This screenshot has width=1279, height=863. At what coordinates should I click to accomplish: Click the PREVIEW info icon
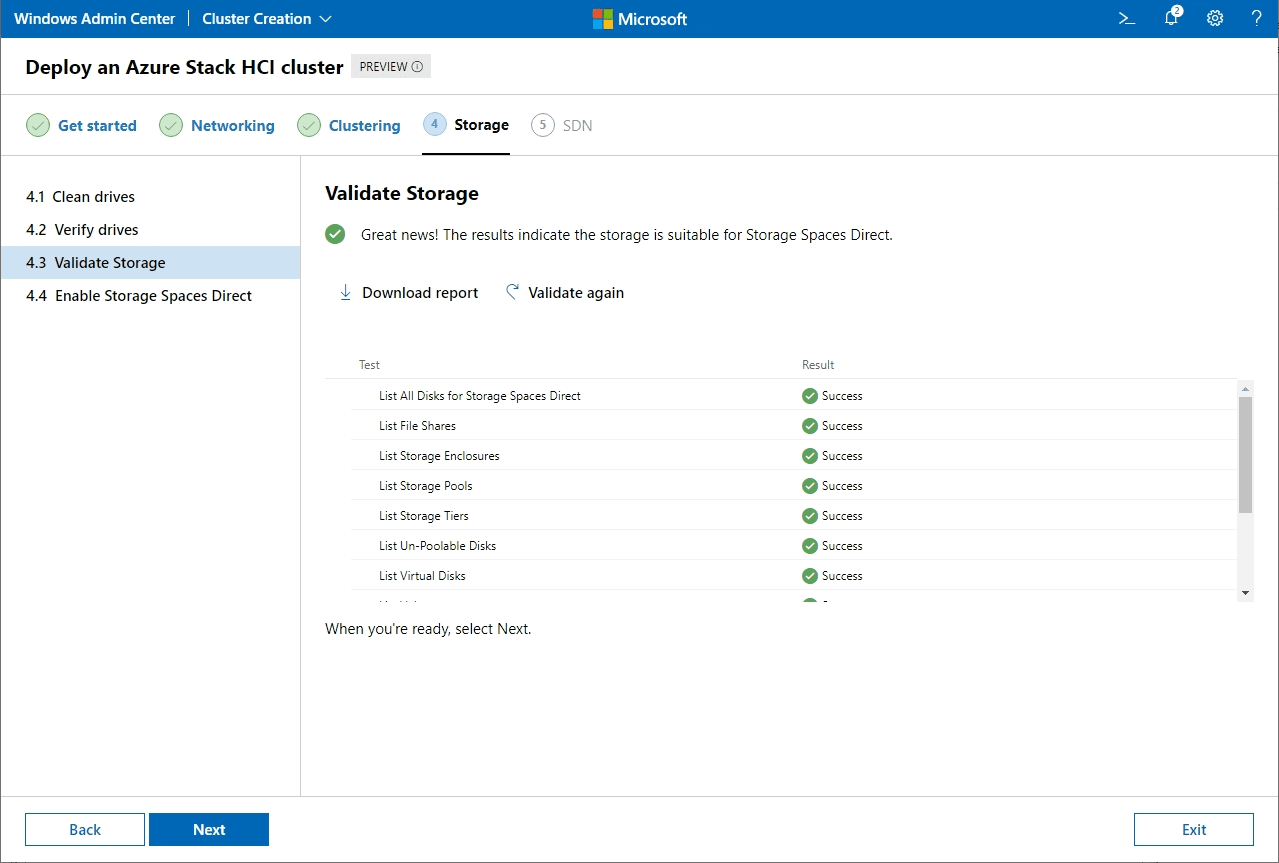[418, 65]
